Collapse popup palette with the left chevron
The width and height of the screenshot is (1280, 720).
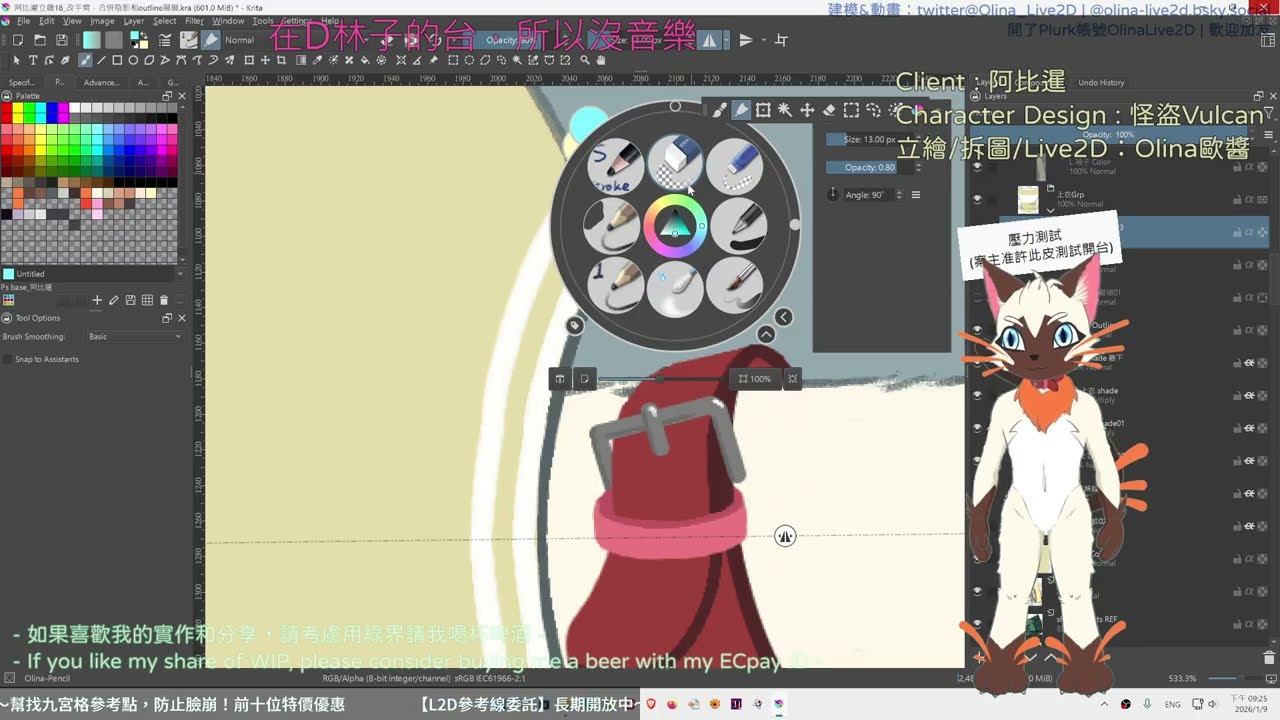[784, 317]
